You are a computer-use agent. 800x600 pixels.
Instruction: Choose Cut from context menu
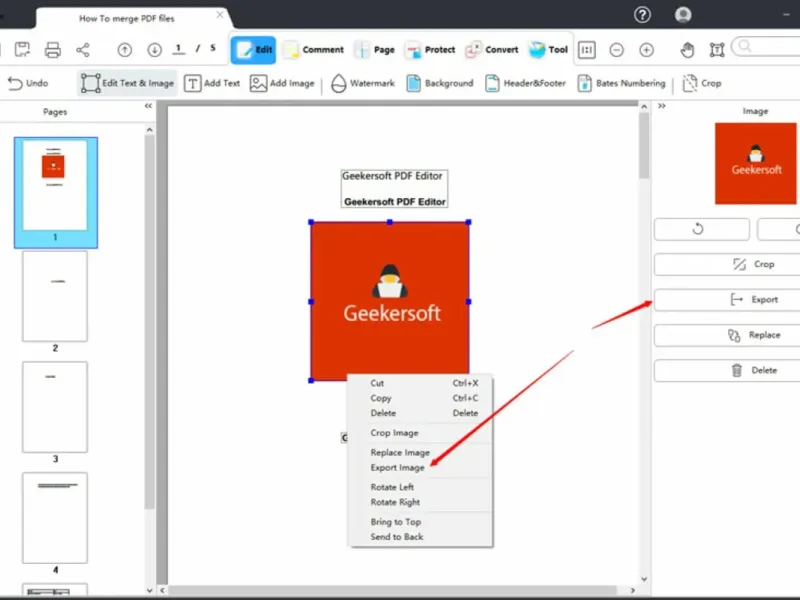420,383
